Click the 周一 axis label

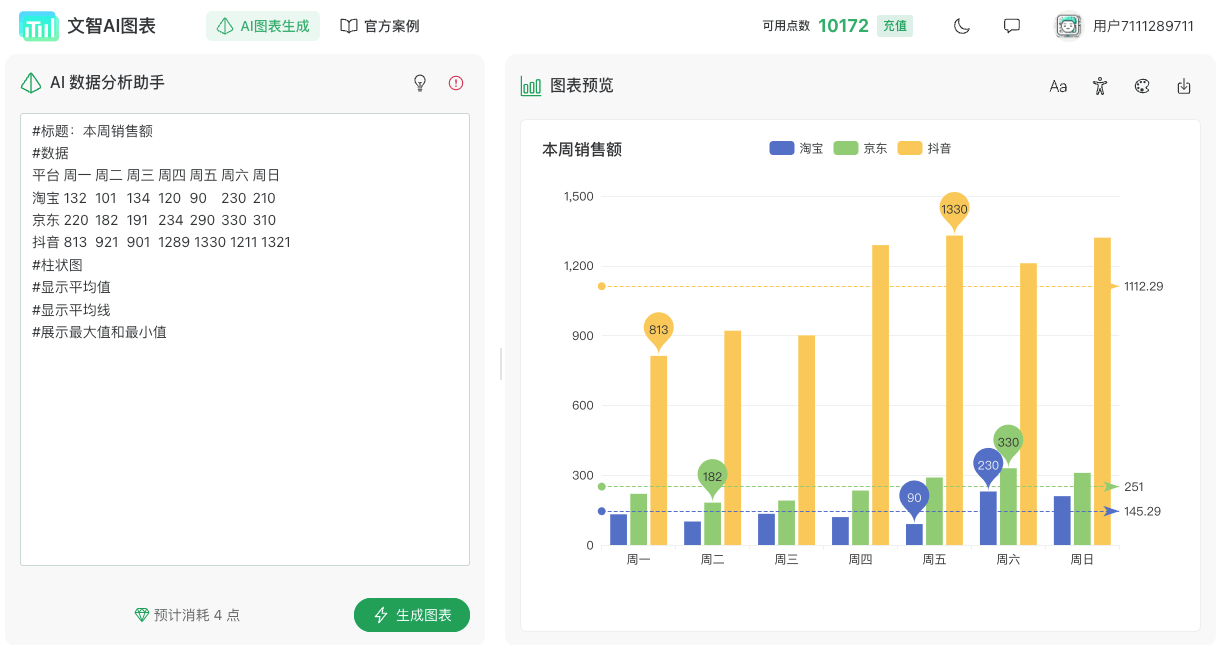point(638,559)
